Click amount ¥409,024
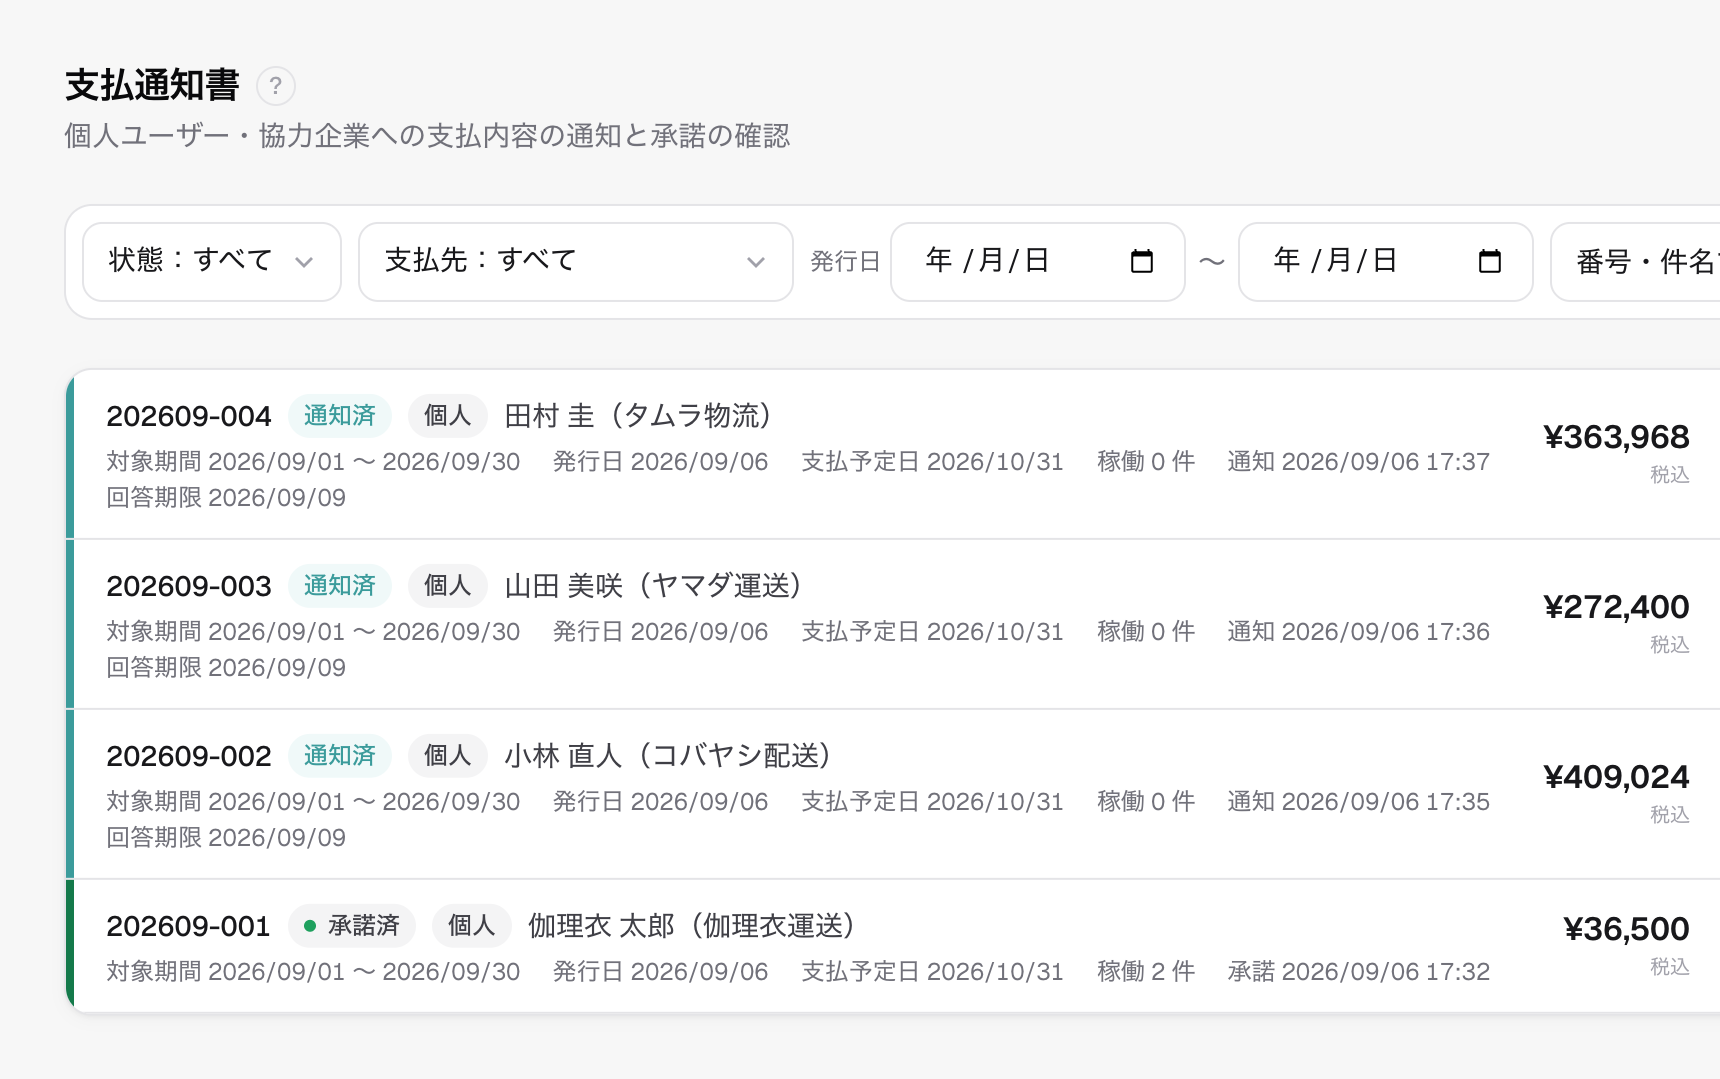The height and width of the screenshot is (1079, 1720). (x=1616, y=777)
